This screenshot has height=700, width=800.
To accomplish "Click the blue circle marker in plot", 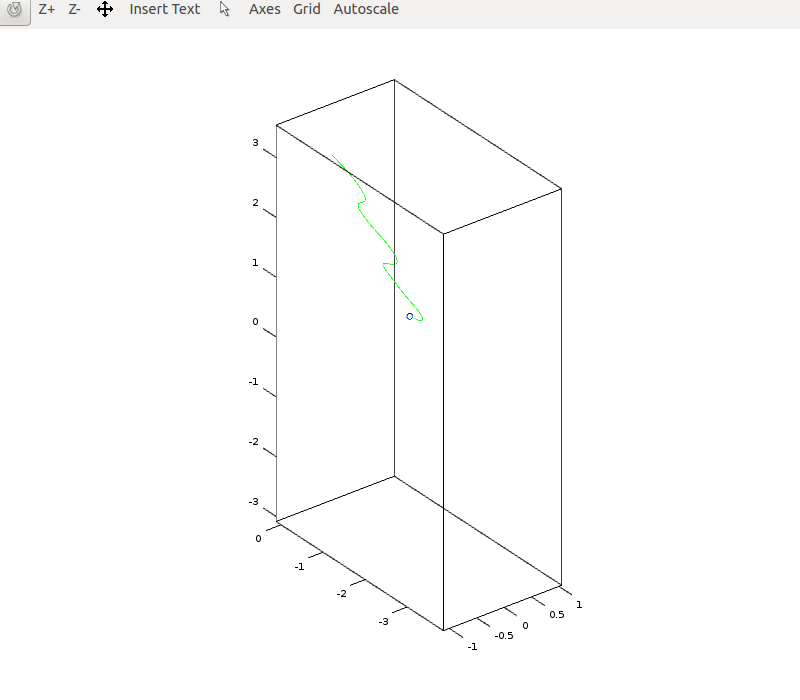I will click(x=410, y=316).
